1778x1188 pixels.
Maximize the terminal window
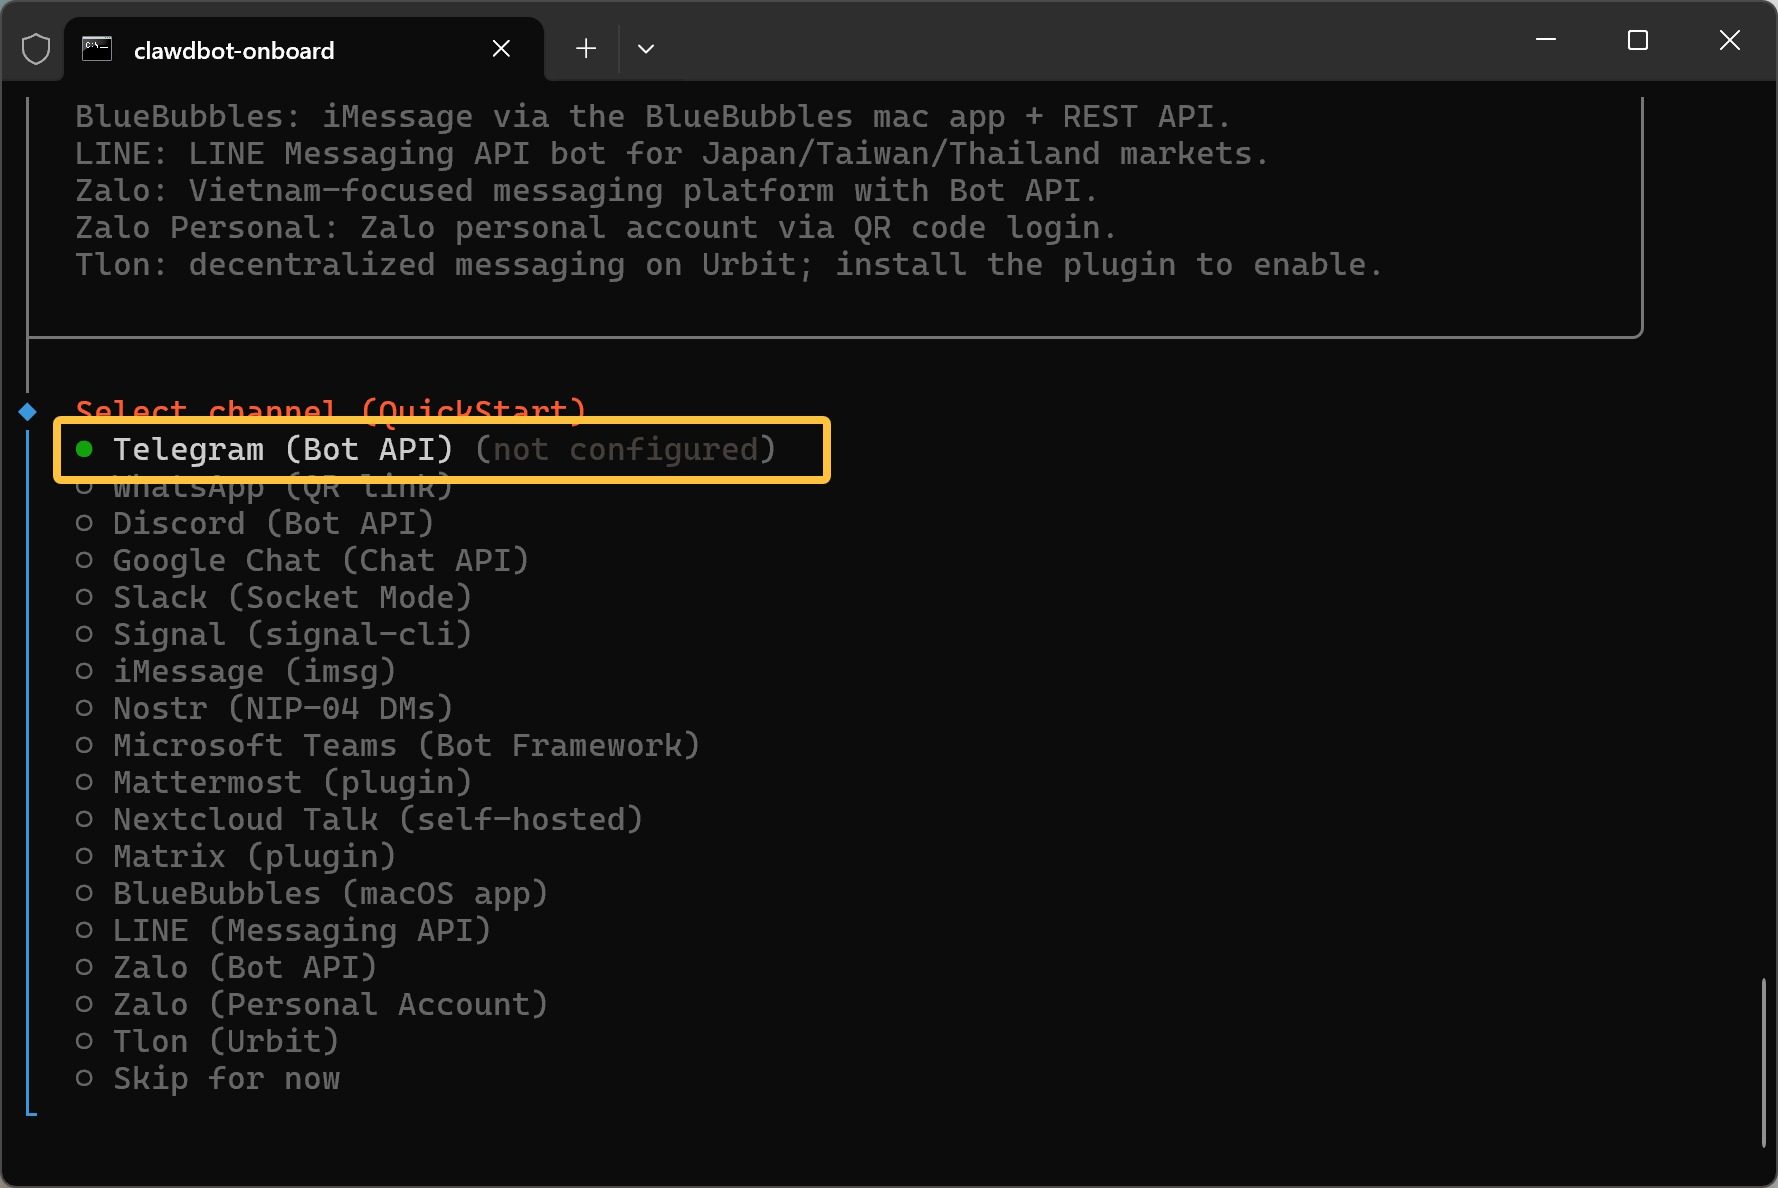pyautogui.click(x=1638, y=41)
